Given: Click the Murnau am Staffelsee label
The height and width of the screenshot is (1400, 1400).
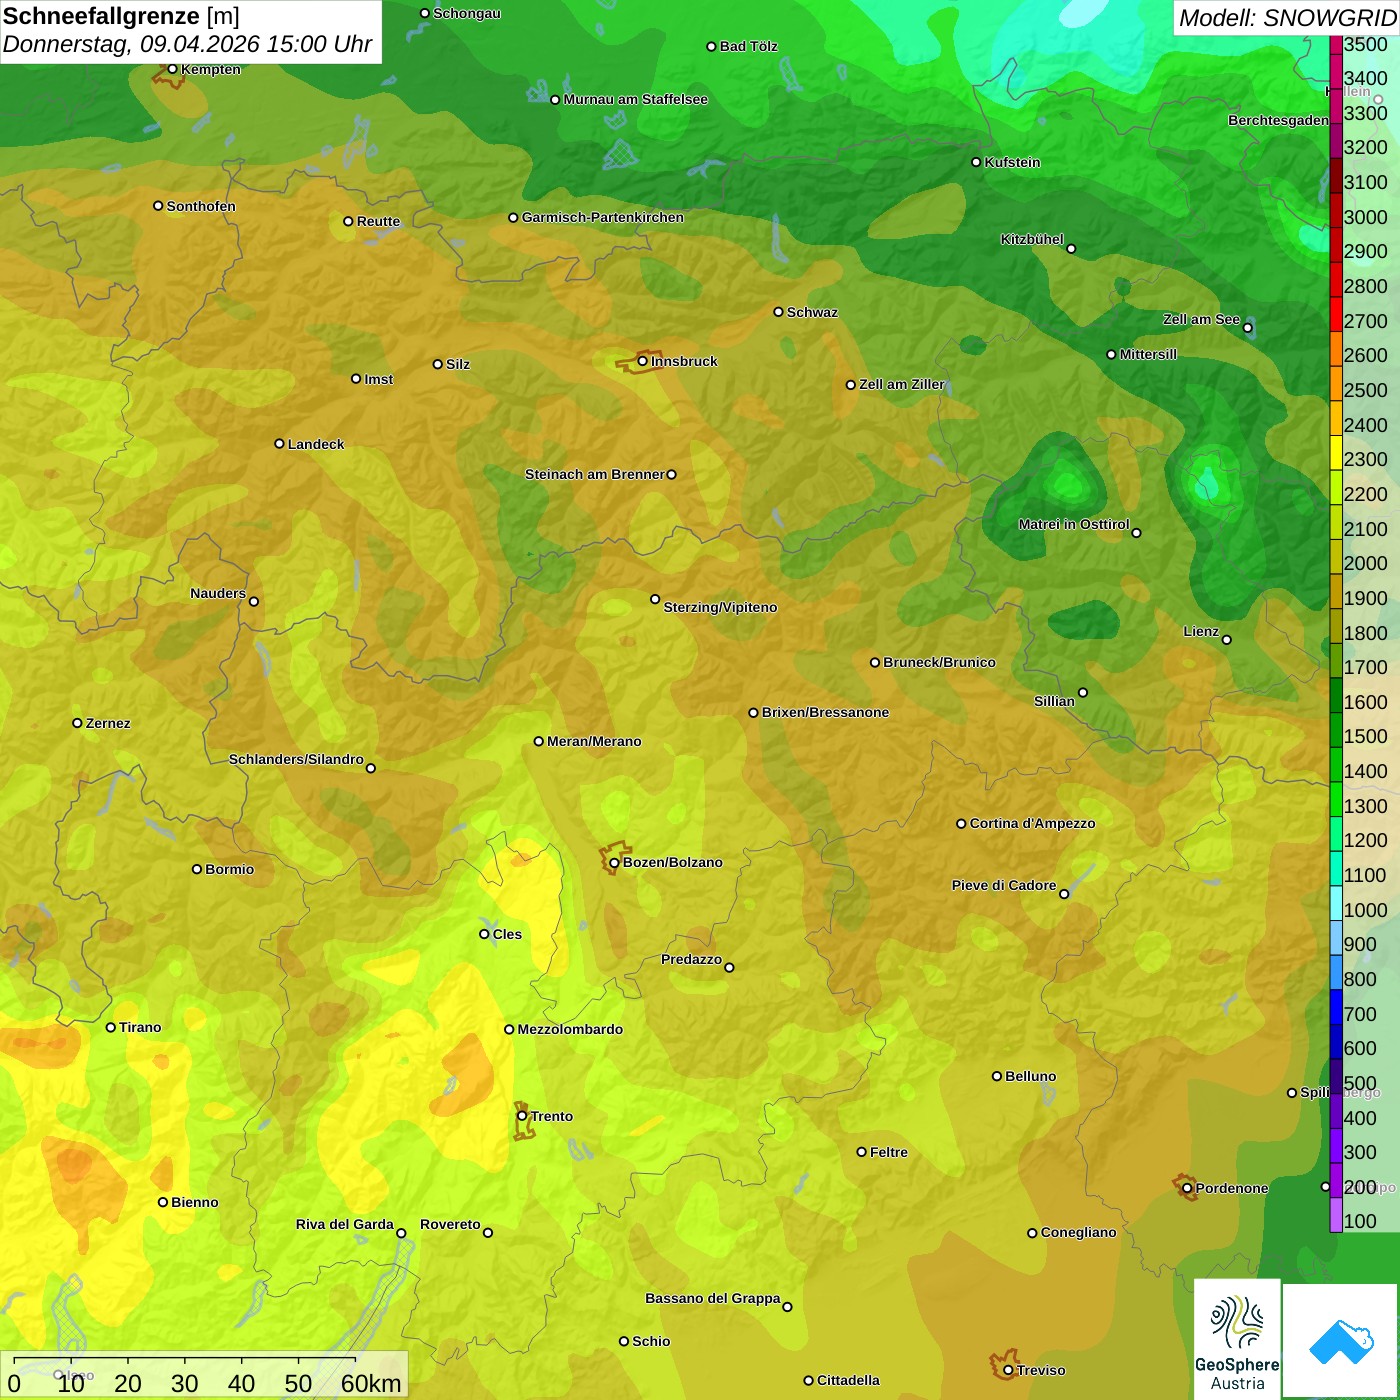Looking at the screenshot, I should click(635, 99).
